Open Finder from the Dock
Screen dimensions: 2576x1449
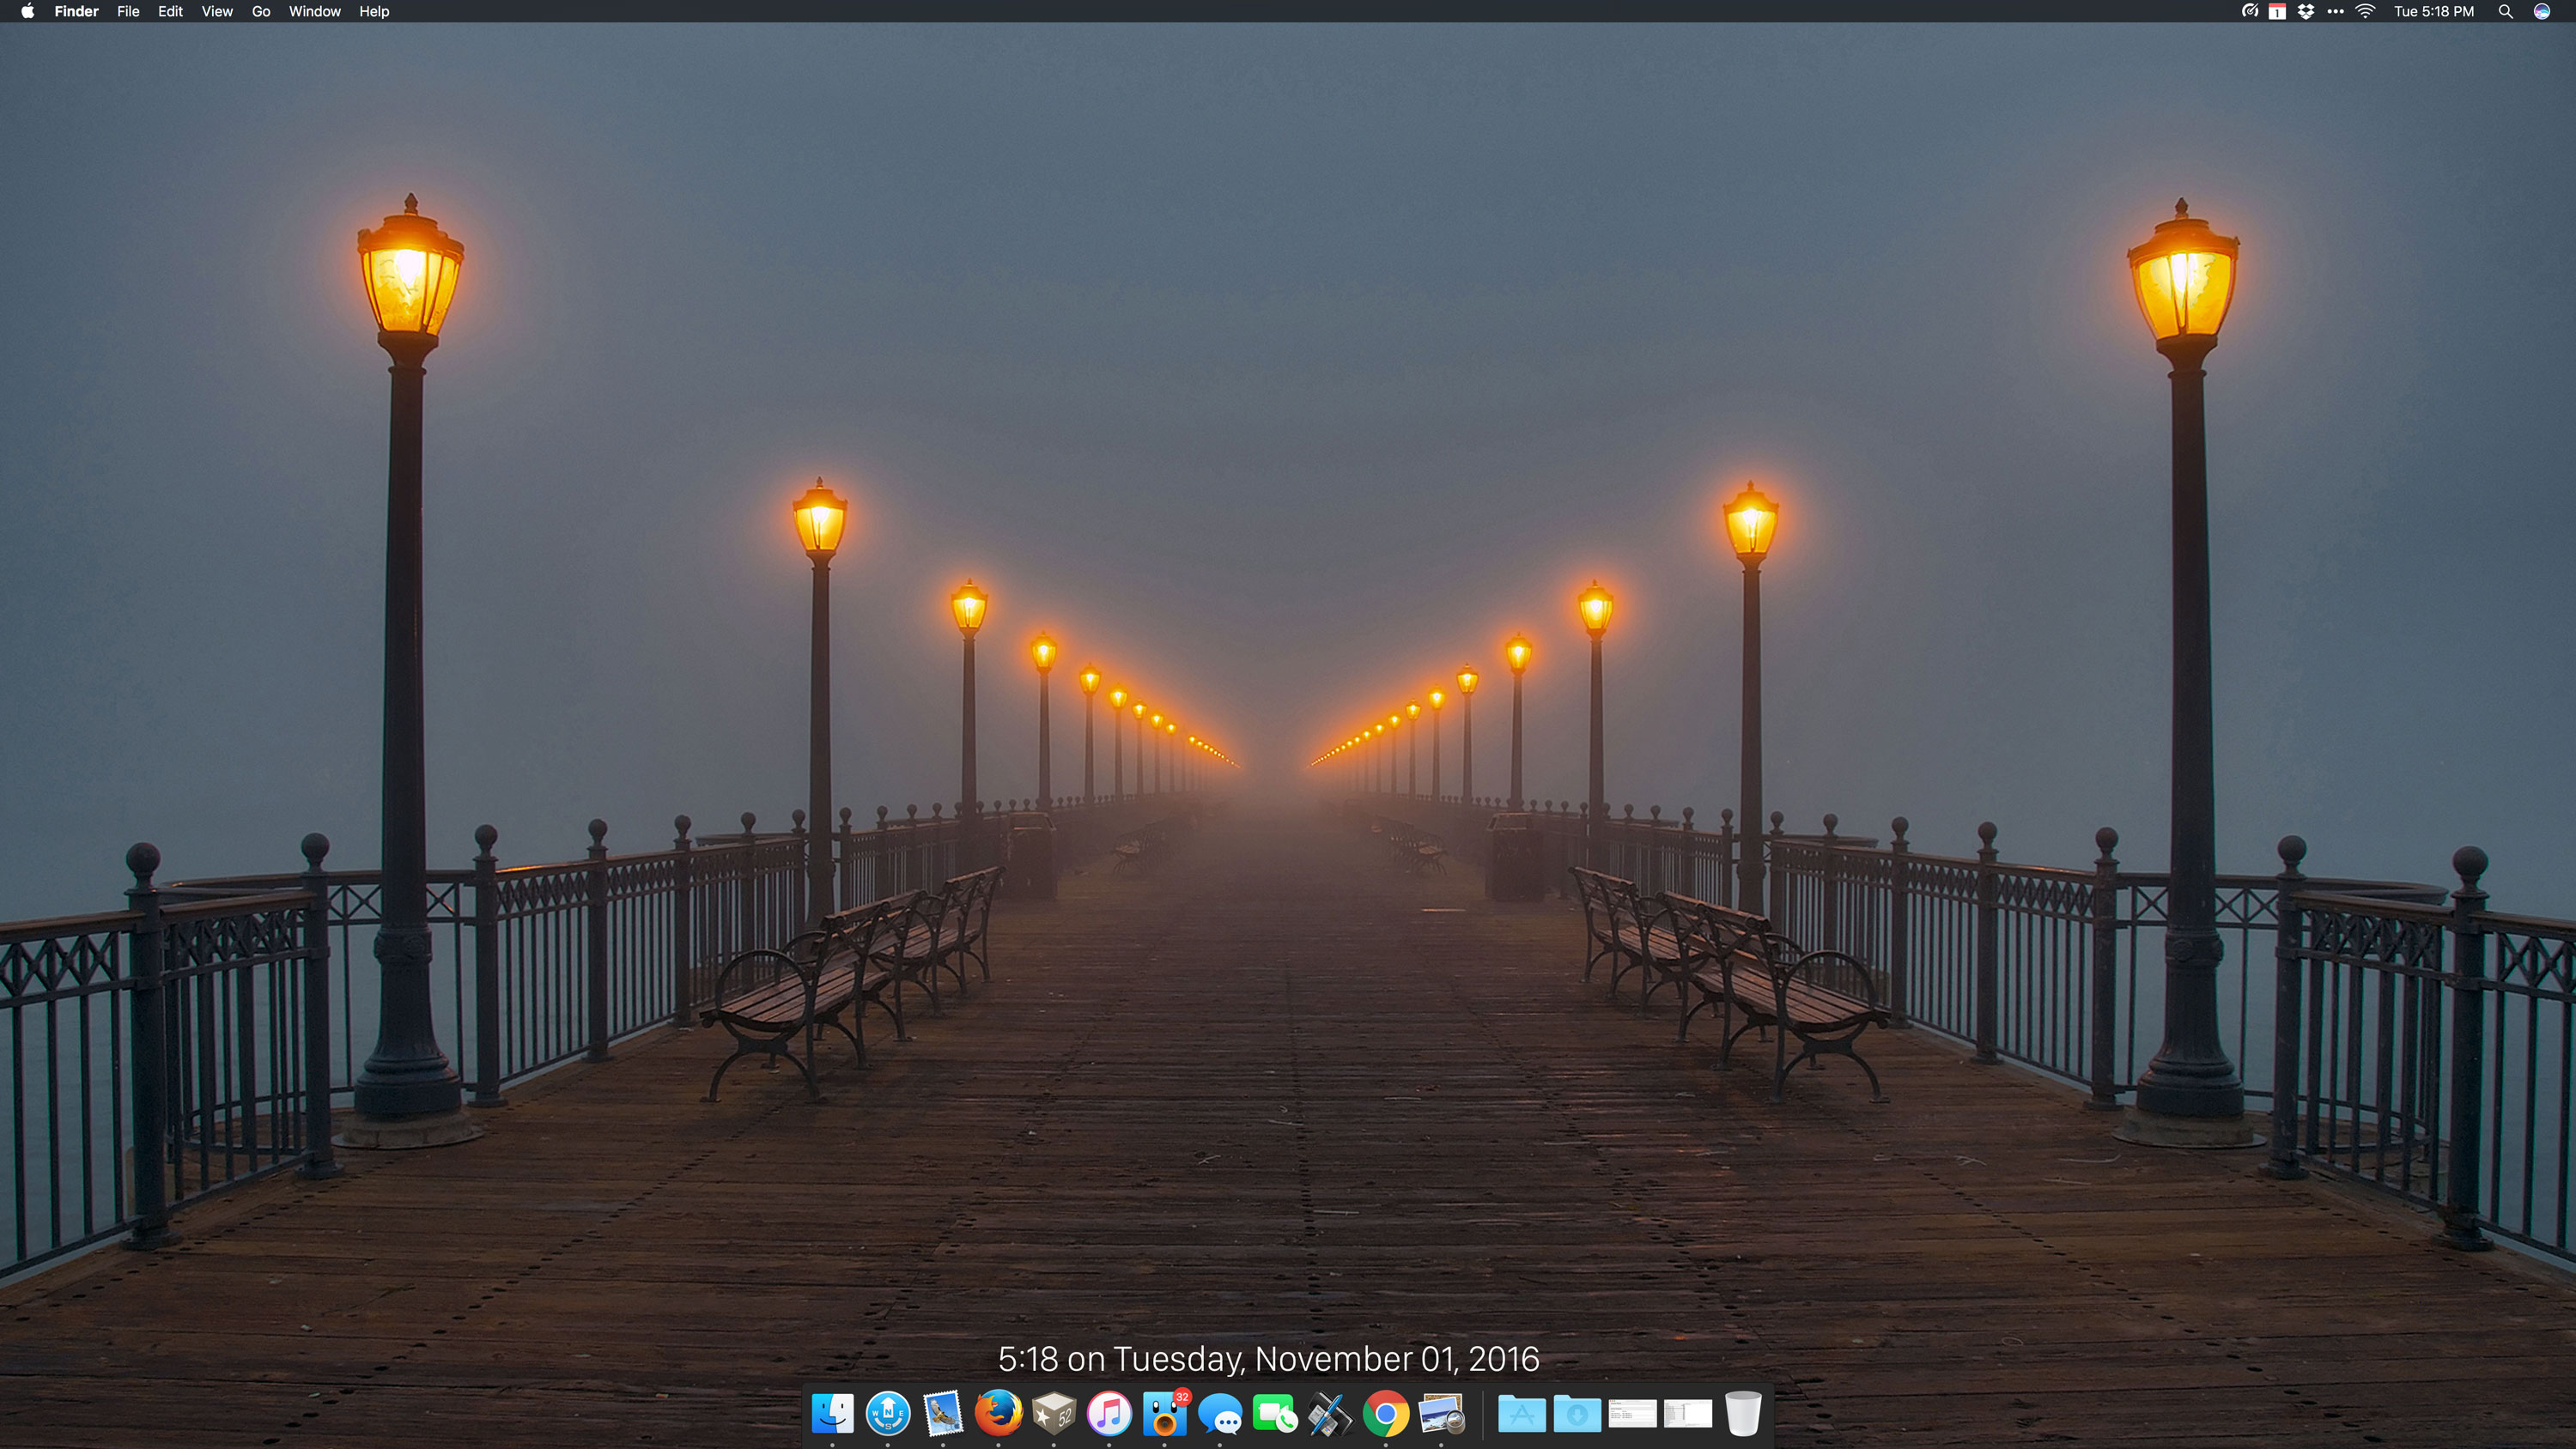pyautogui.click(x=832, y=1414)
